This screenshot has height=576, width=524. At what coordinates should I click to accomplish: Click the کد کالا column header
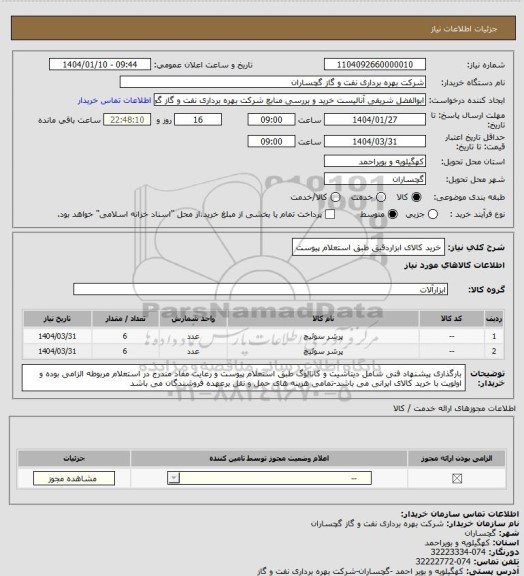pos(452,318)
